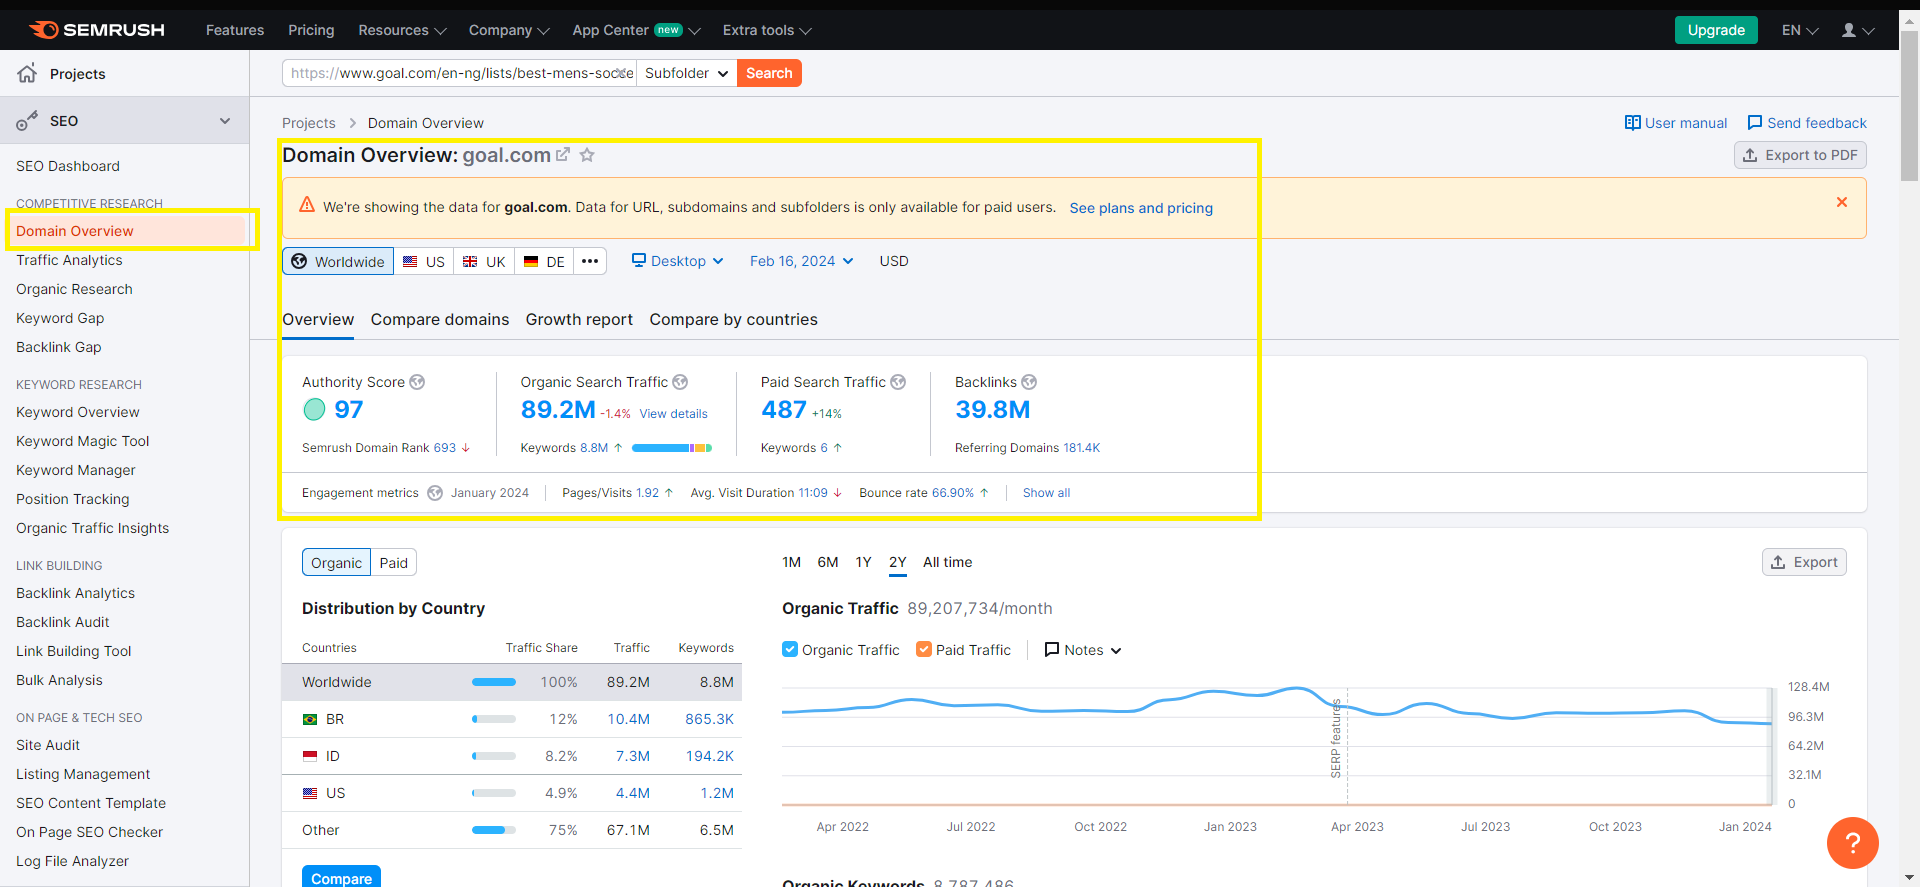Open Traffic Analytics in sidebar
The height and width of the screenshot is (887, 1920).
[x=69, y=260]
